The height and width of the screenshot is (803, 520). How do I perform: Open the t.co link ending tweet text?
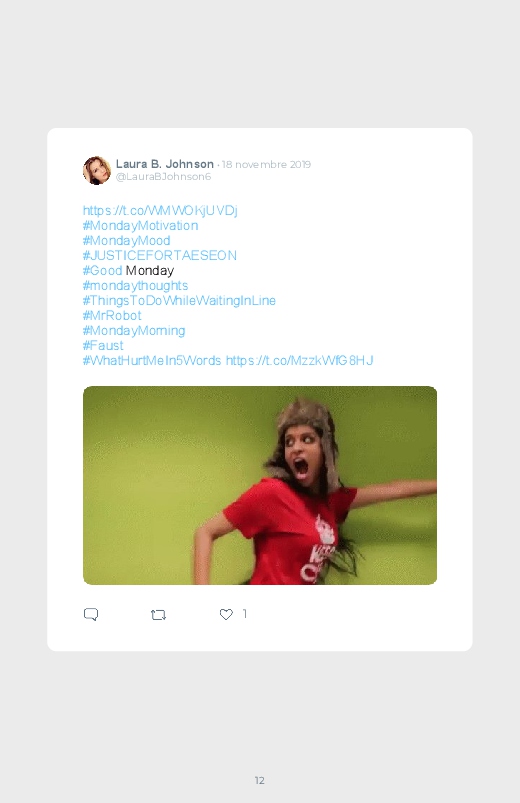[300, 361]
